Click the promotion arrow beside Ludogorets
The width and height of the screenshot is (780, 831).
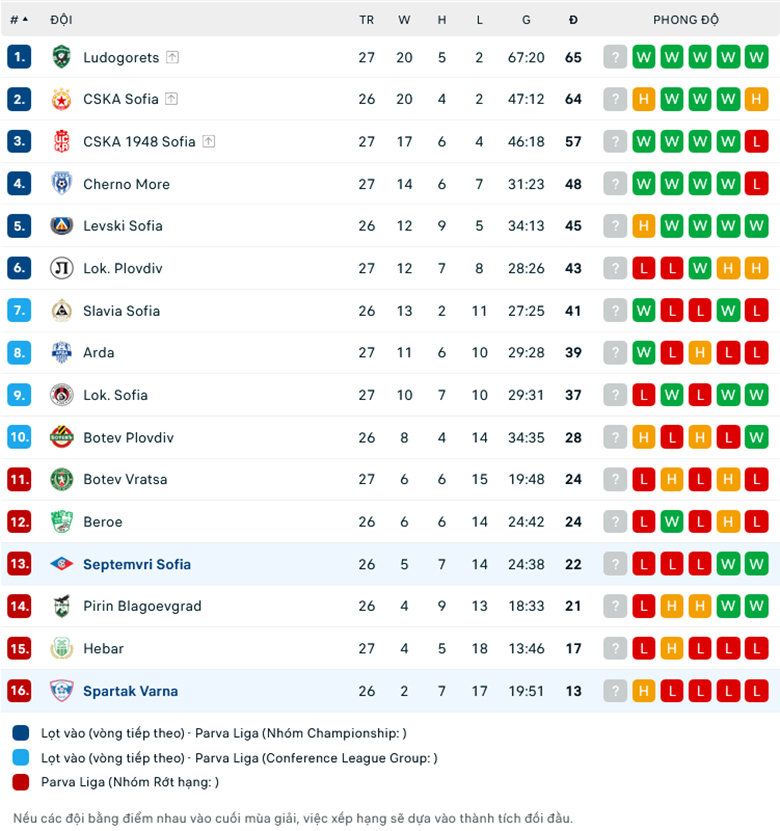pos(170,57)
